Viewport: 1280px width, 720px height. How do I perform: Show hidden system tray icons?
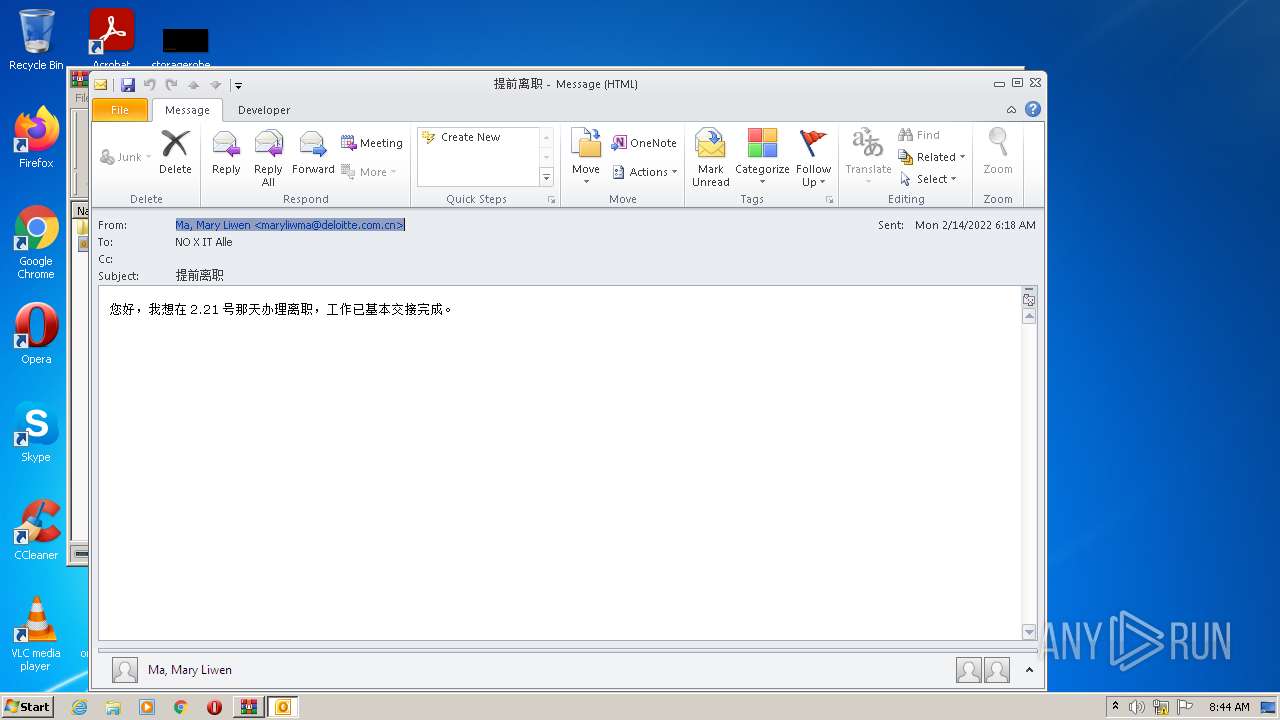(1115, 707)
